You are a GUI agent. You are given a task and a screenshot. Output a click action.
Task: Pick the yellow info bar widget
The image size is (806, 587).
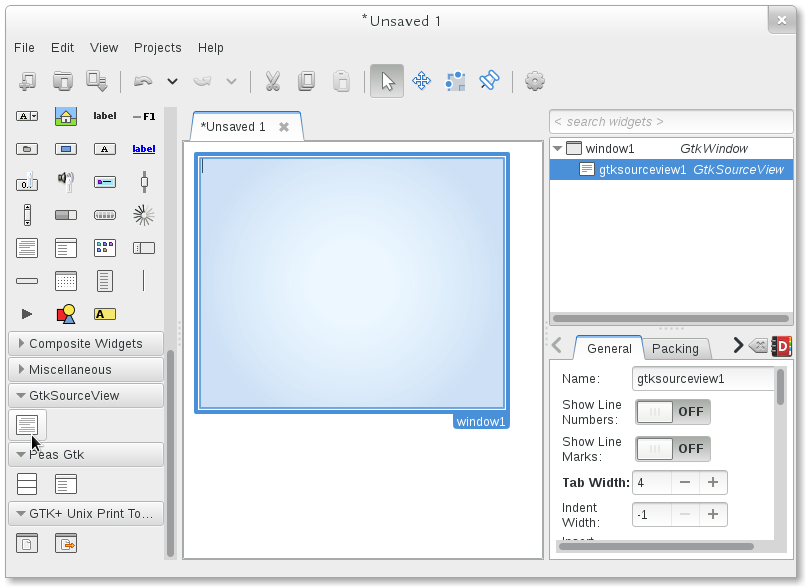click(x=105, y=314)
